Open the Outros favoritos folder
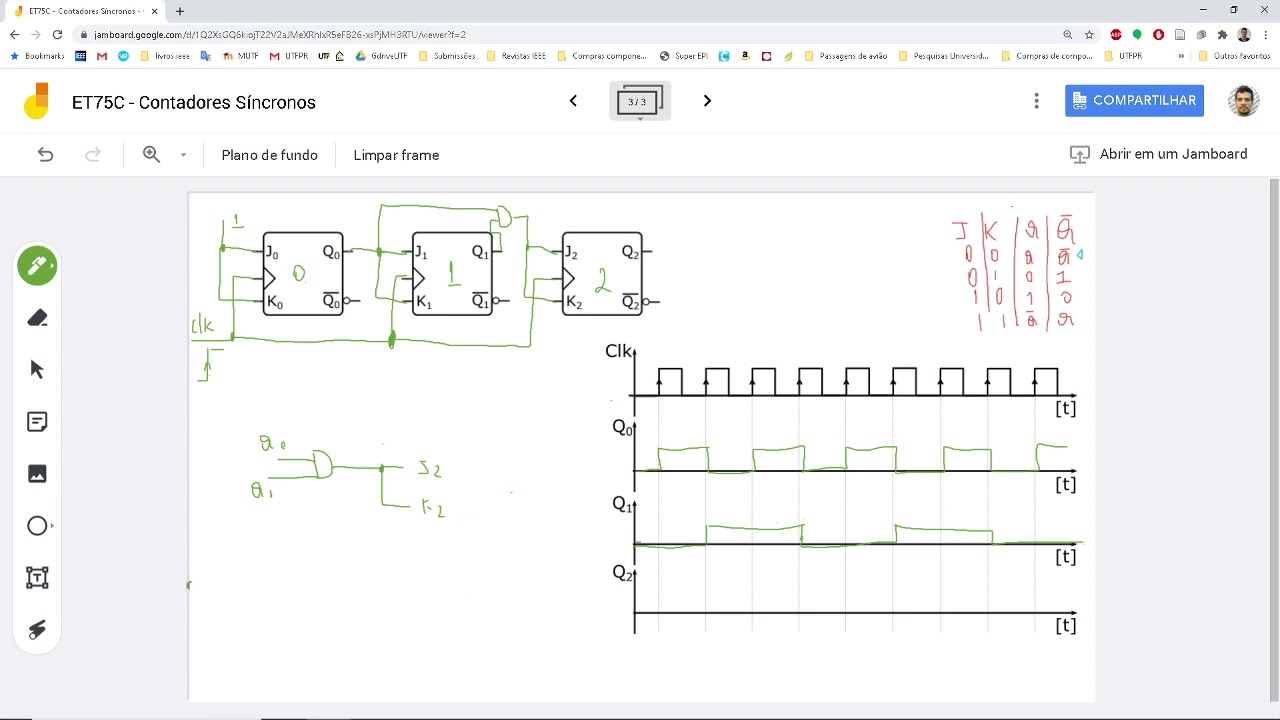Screen dimensions: 1280x720 pyautogui.click(x=1234, y=56)
